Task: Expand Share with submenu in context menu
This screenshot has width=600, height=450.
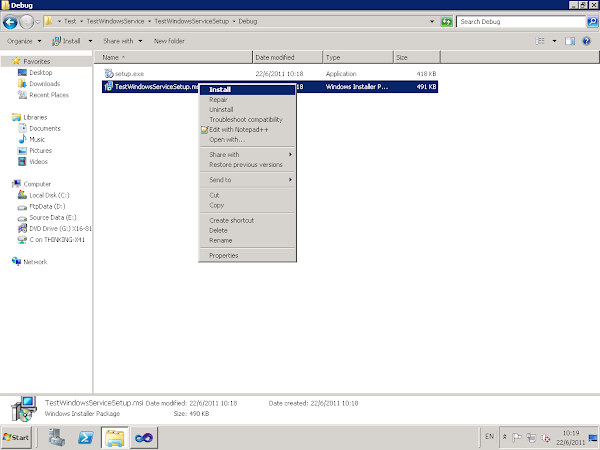Action: 248,155
